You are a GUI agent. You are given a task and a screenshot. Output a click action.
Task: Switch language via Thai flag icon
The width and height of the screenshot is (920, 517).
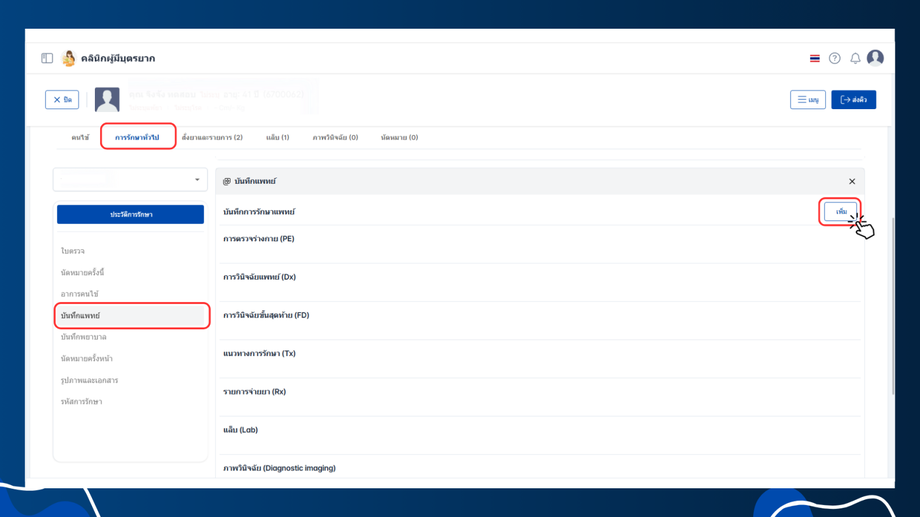(x=814, y=58)
